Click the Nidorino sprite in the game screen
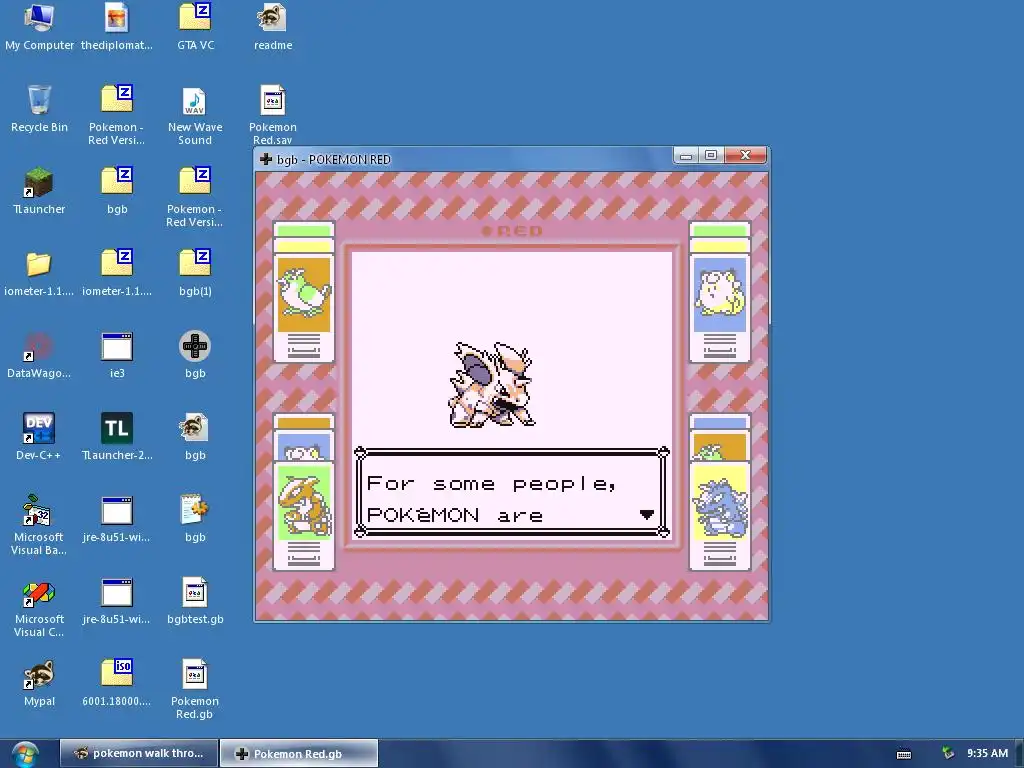This screenshot has height=768, width=1024. [x=492, y=385]
